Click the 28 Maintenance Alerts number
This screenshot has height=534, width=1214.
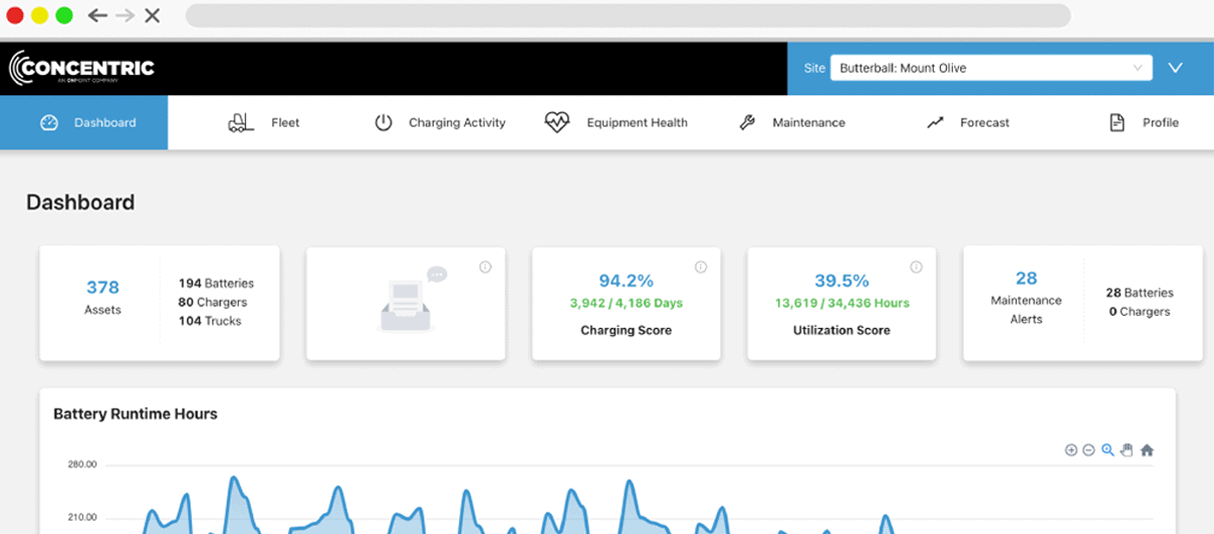point(1026,278)
